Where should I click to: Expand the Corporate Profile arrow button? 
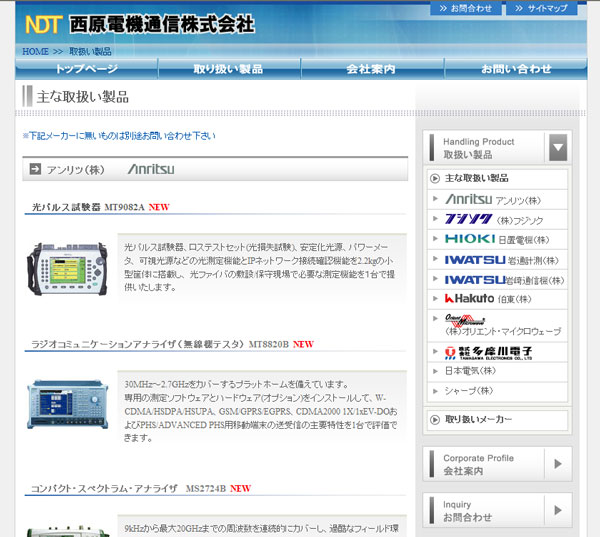click(558, 464)
